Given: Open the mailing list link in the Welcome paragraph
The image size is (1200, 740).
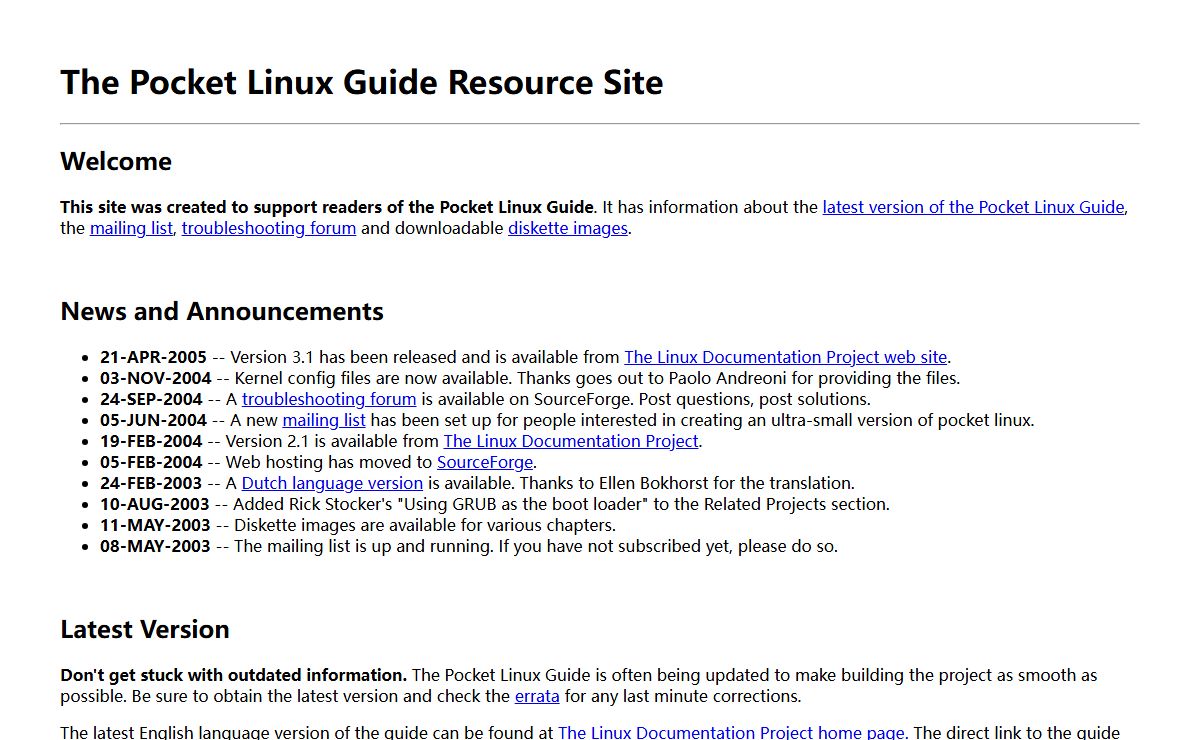Looking at the screenshot, I should tap(132, 228).
